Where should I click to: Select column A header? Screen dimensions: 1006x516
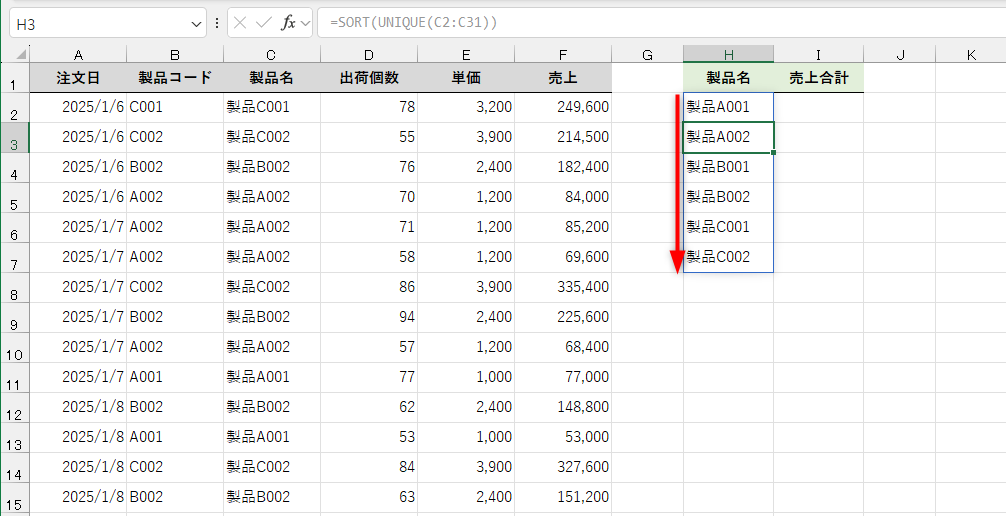[78, 55]
